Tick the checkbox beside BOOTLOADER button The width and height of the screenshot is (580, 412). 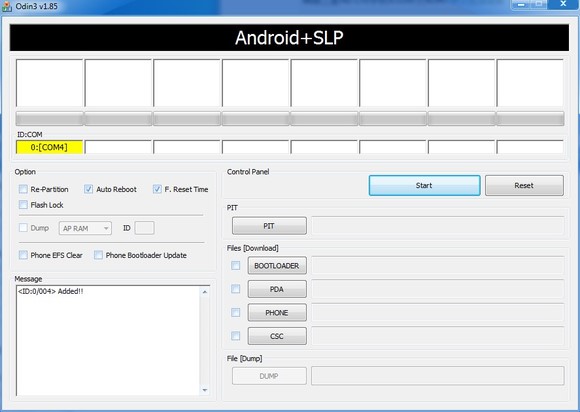click(x=236, y=266)
